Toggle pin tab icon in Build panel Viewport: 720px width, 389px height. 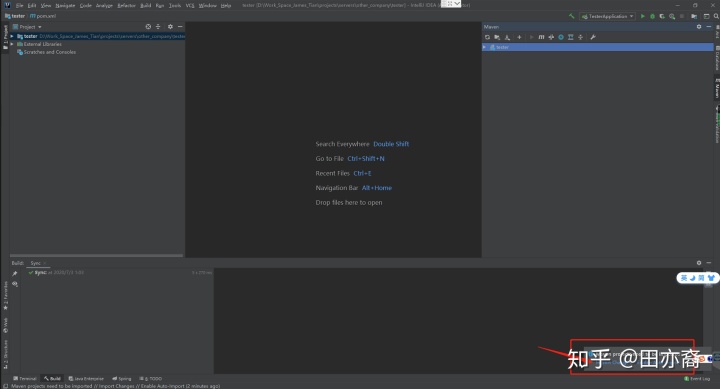[15, 274]
